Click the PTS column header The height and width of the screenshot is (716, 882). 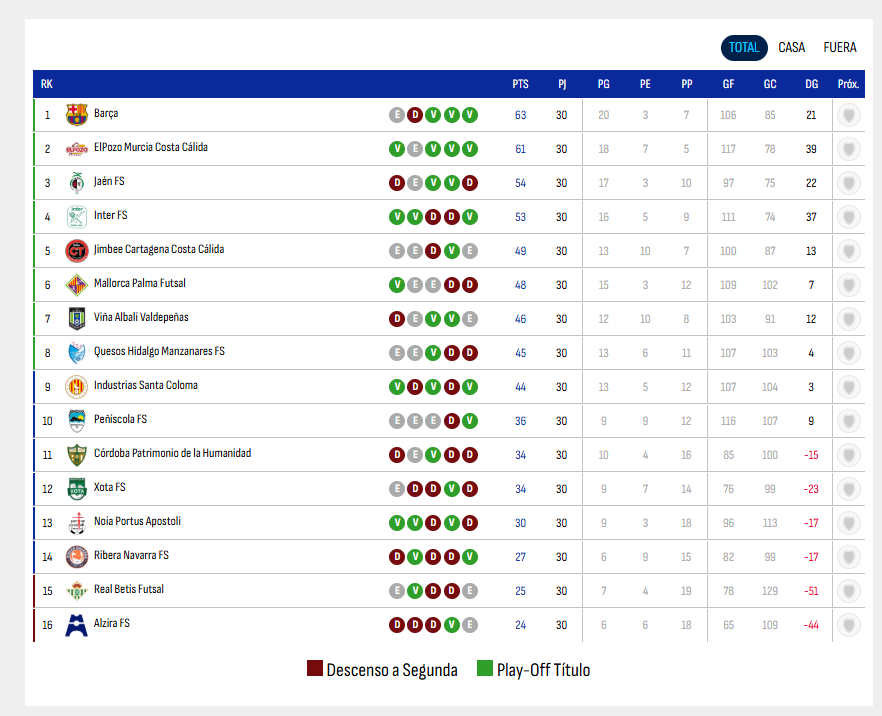click(x=520, y=84)
